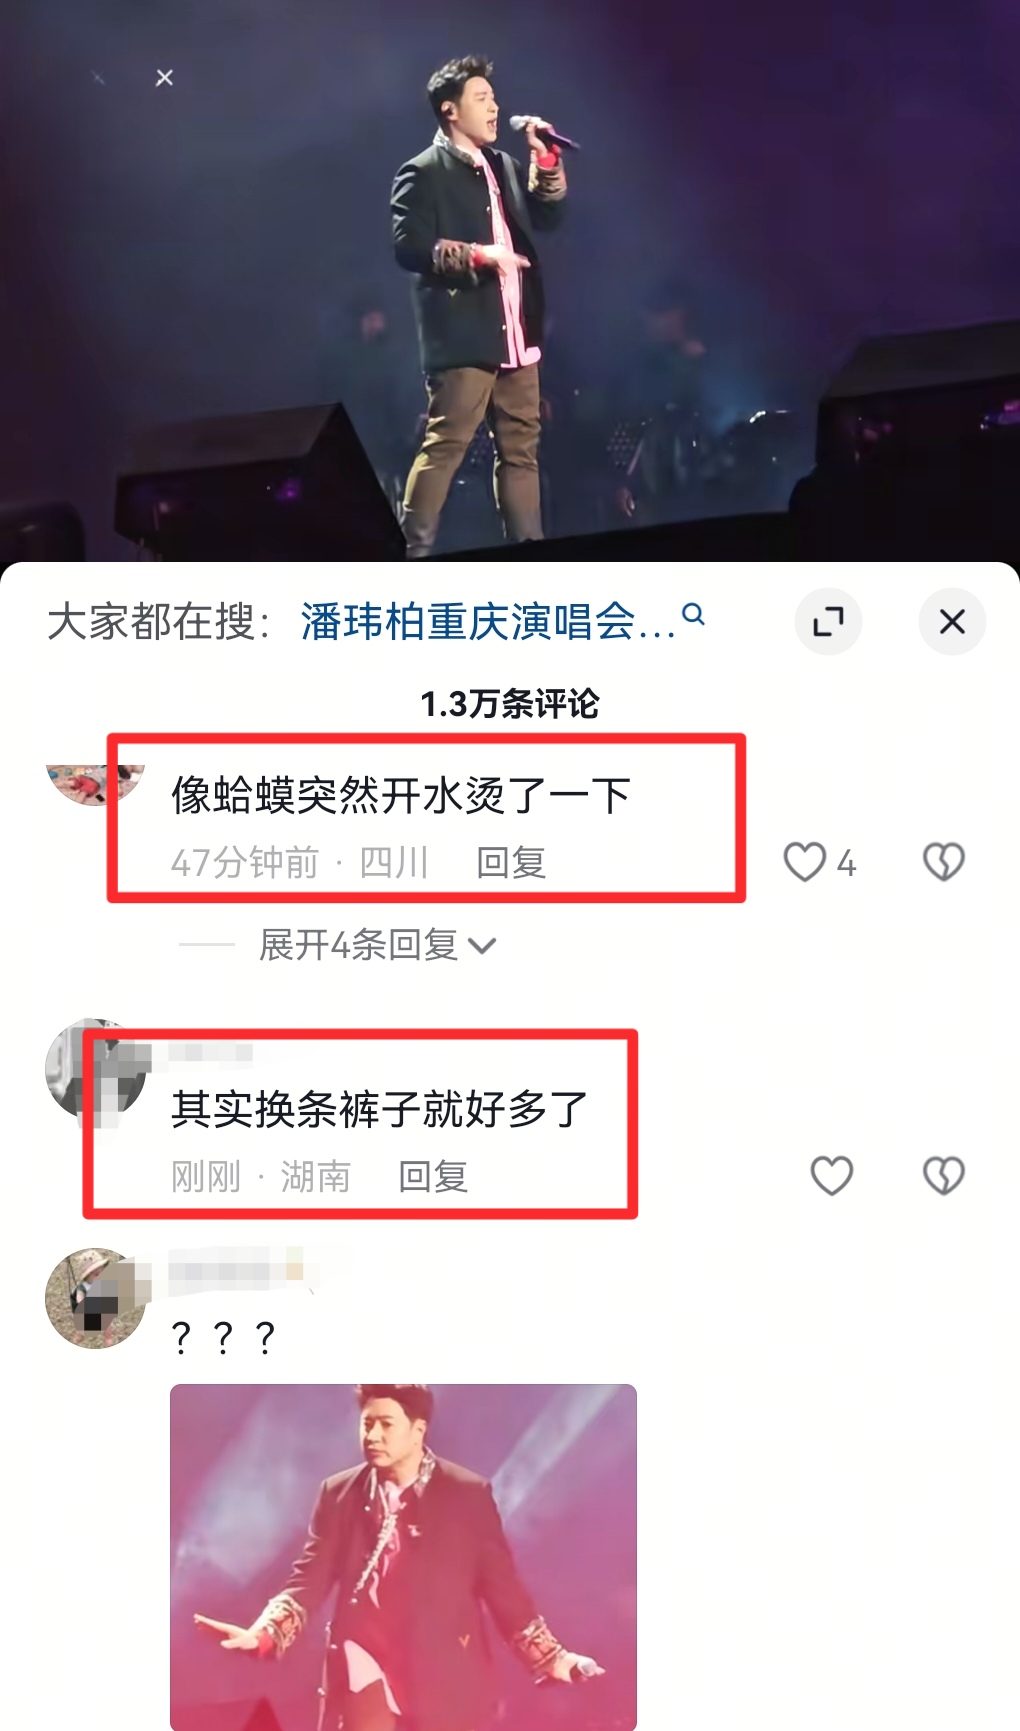
Task: Dislike the 像蛤蟆突然开水烫了一下 comment
Action: tap(943, 862)
